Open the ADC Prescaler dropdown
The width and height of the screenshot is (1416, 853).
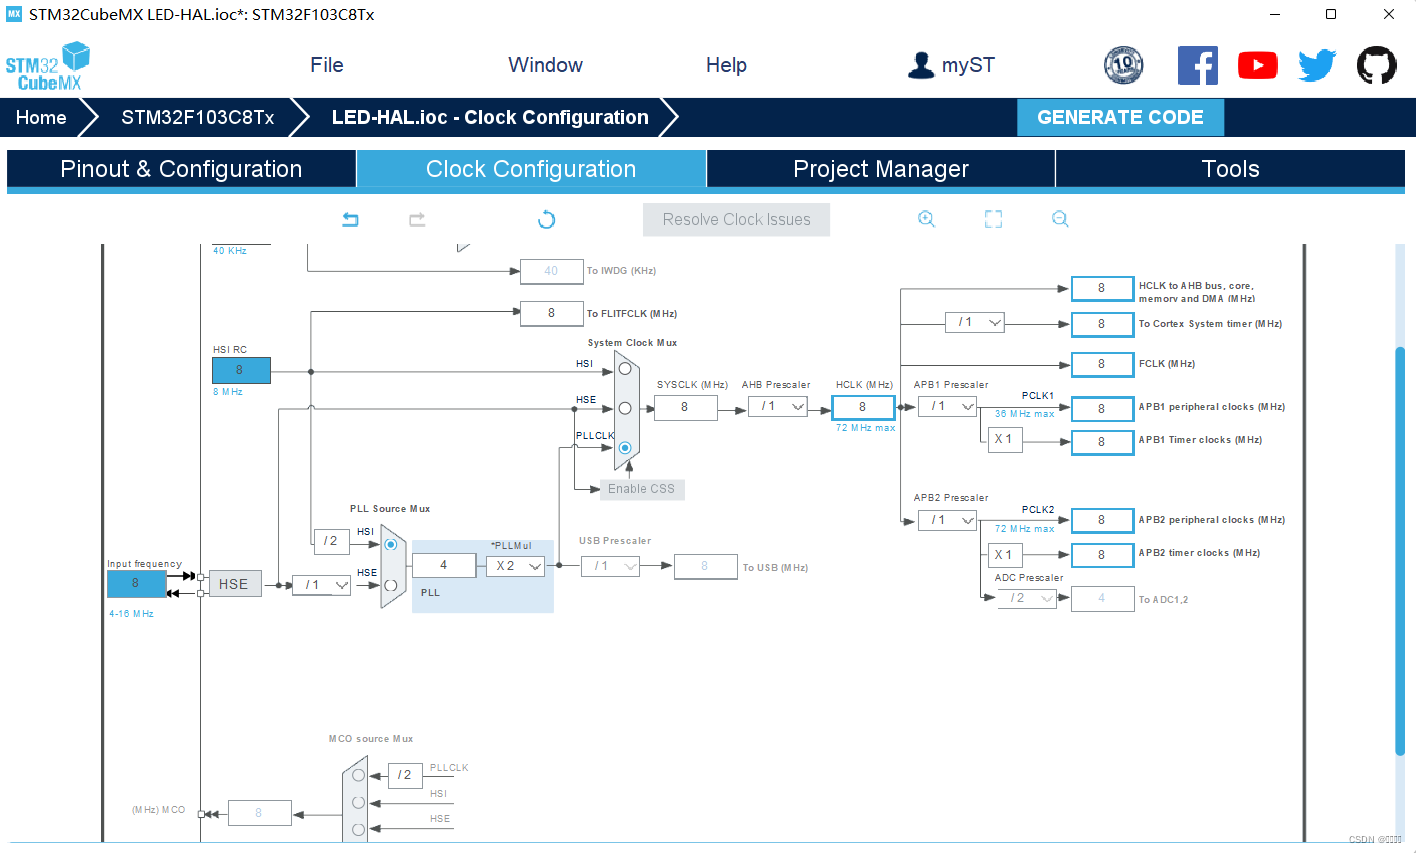[x=1027, y=598]
